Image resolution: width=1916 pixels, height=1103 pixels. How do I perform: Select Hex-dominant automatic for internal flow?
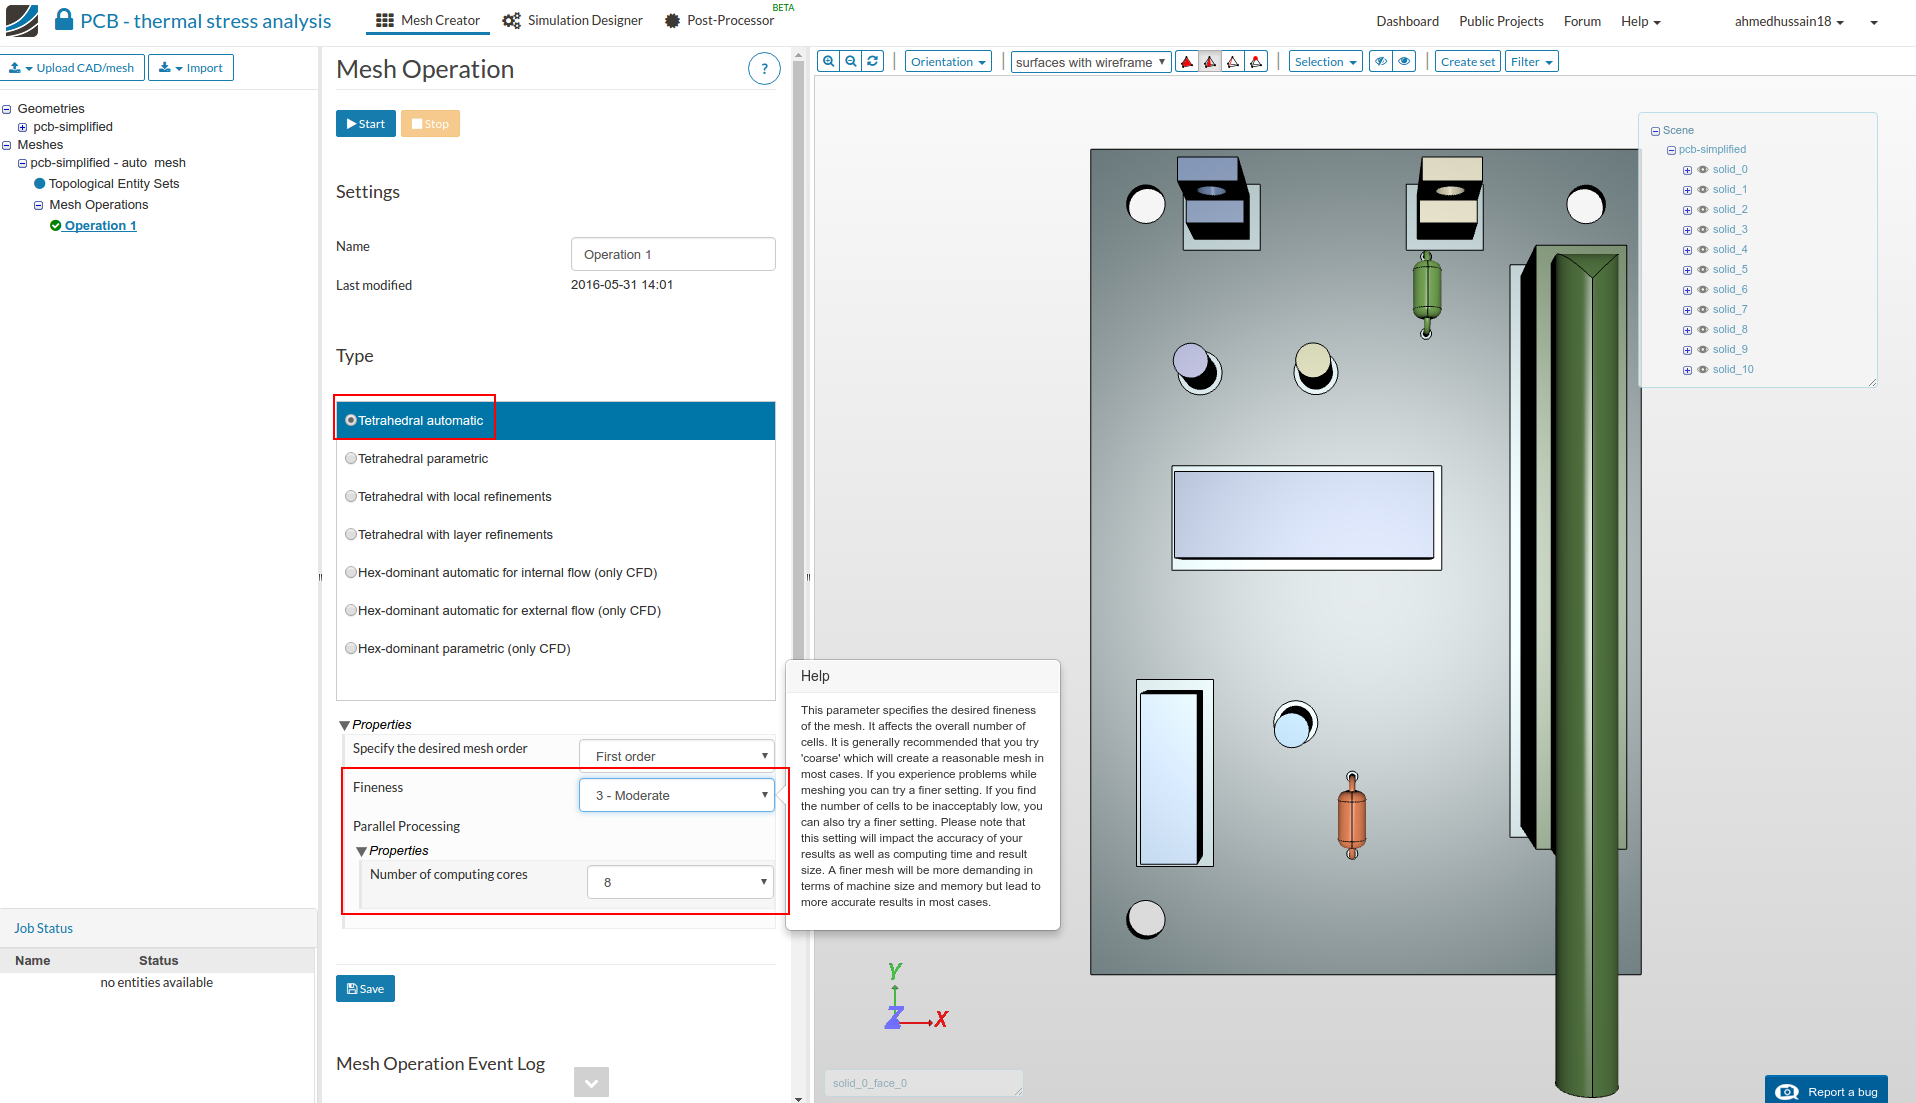click(351, 572)
